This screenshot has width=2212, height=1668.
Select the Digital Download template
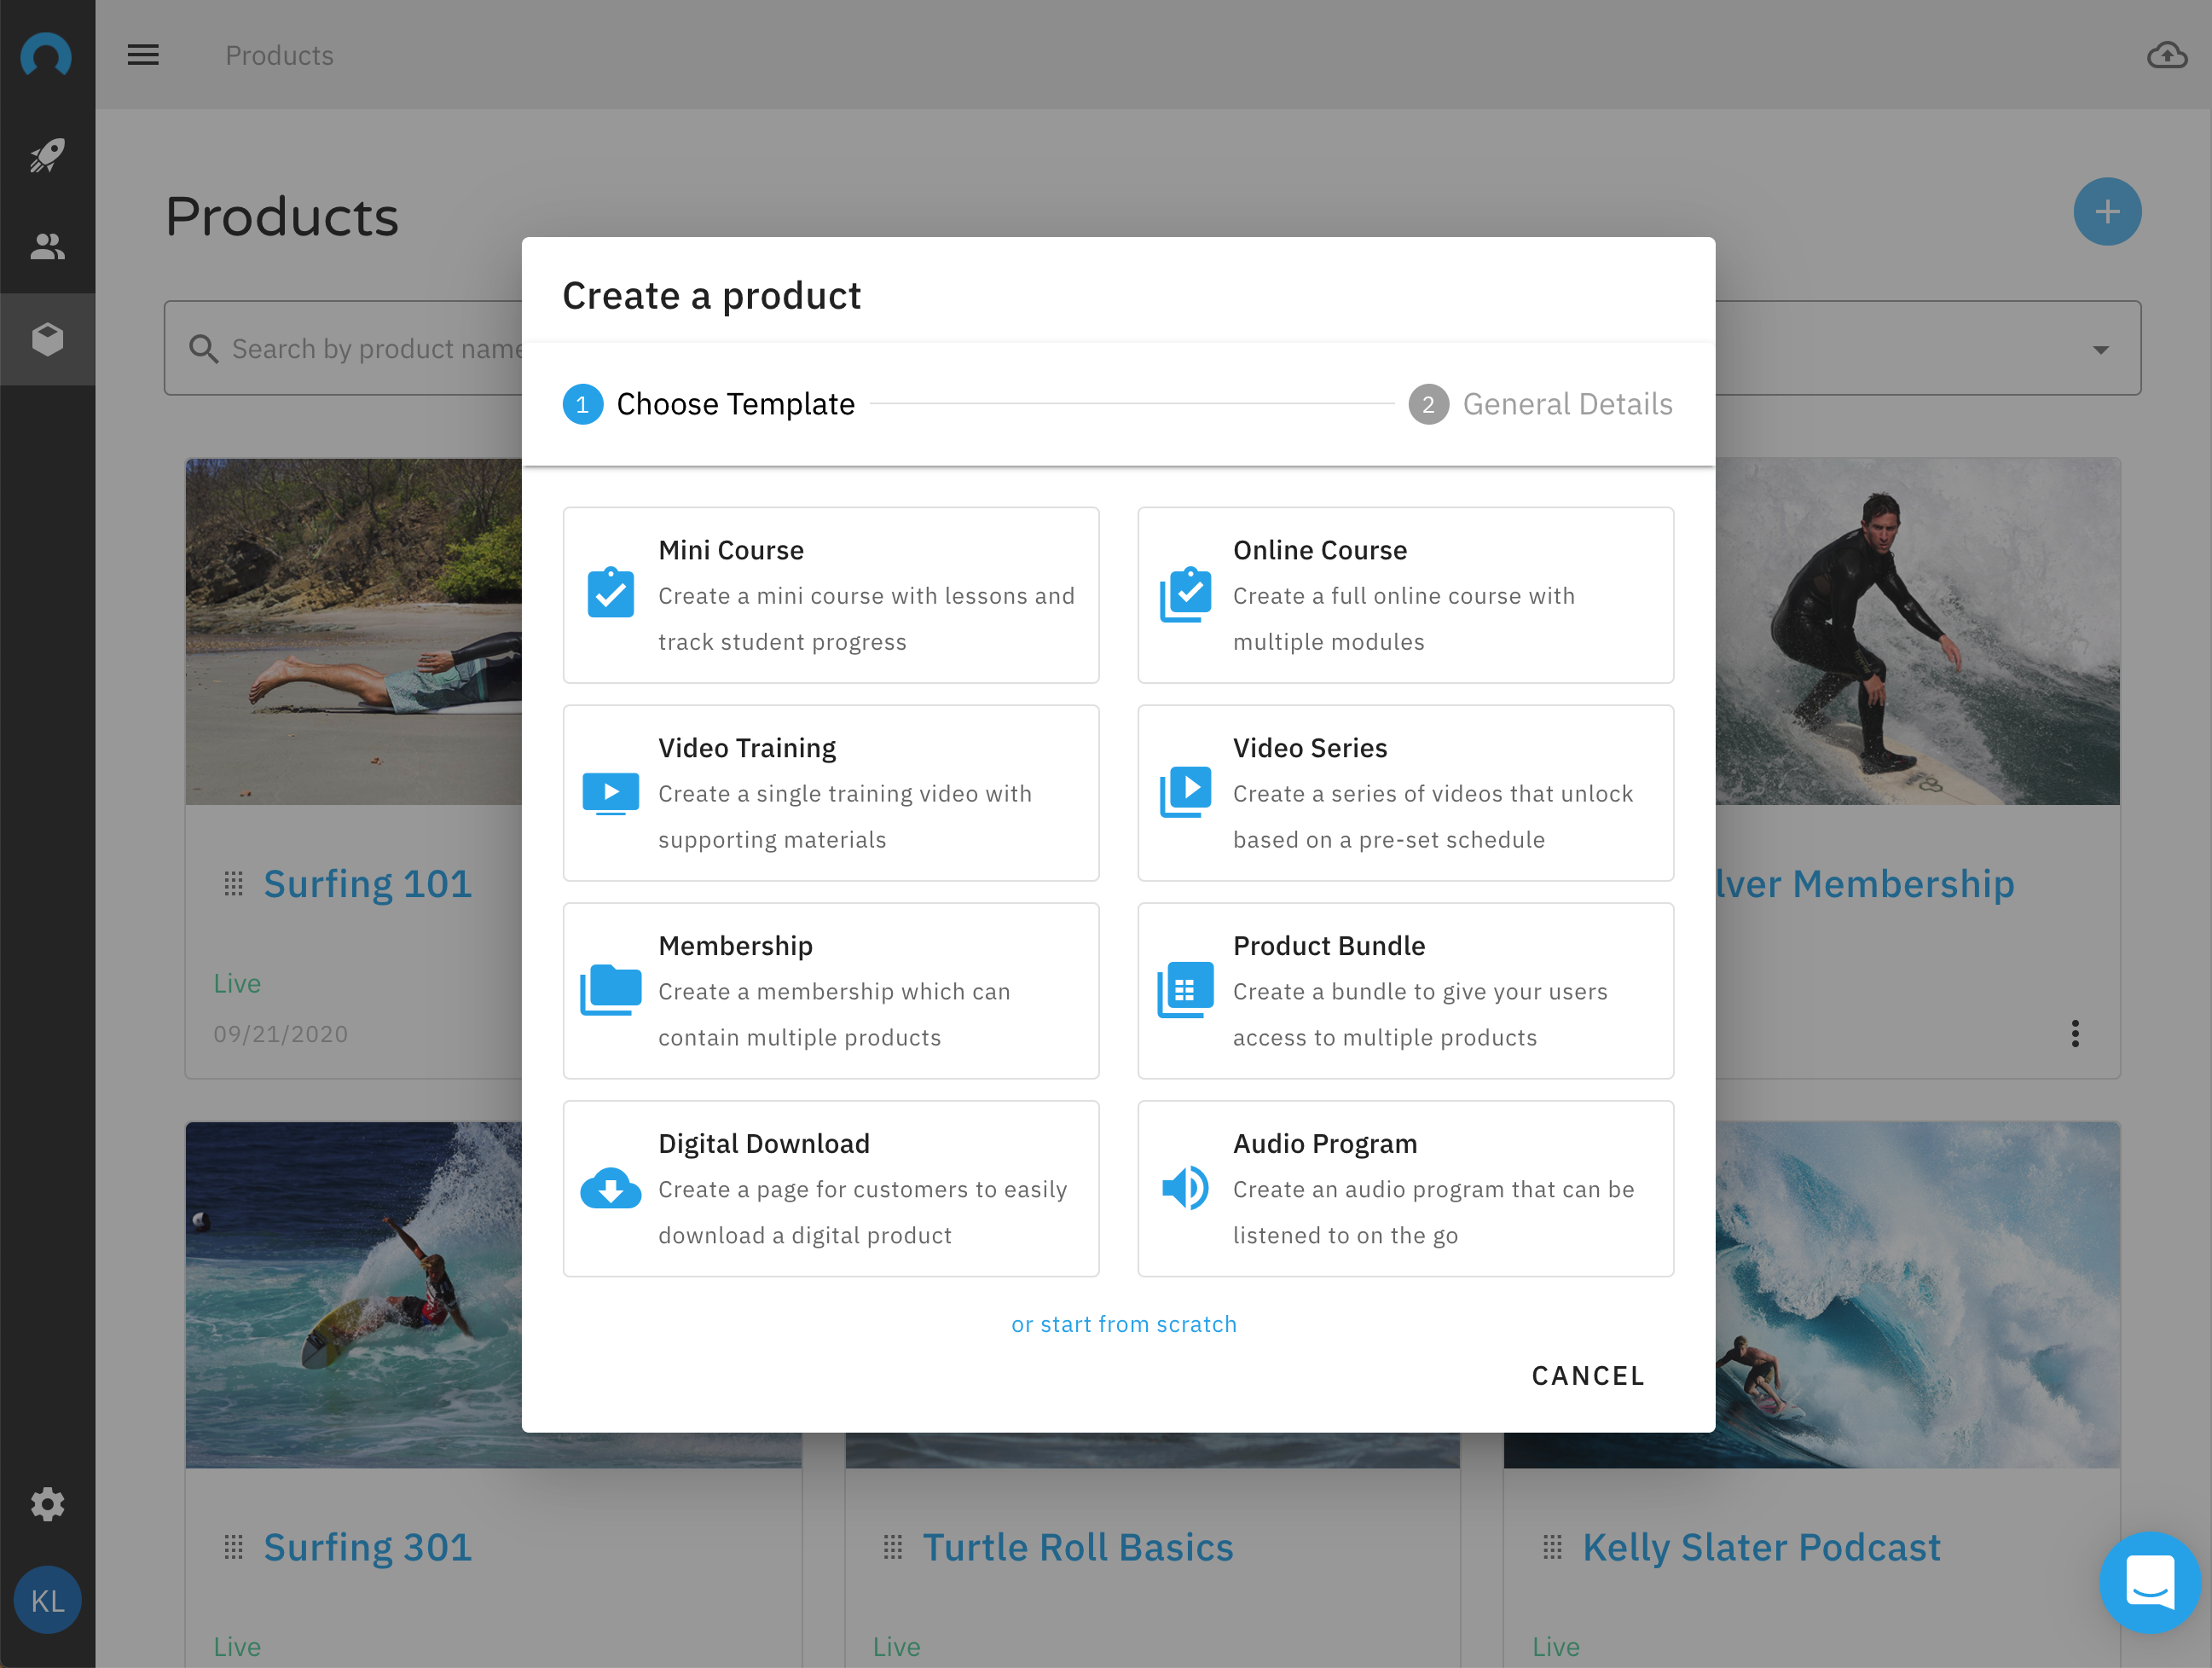tap(830, 1188)
